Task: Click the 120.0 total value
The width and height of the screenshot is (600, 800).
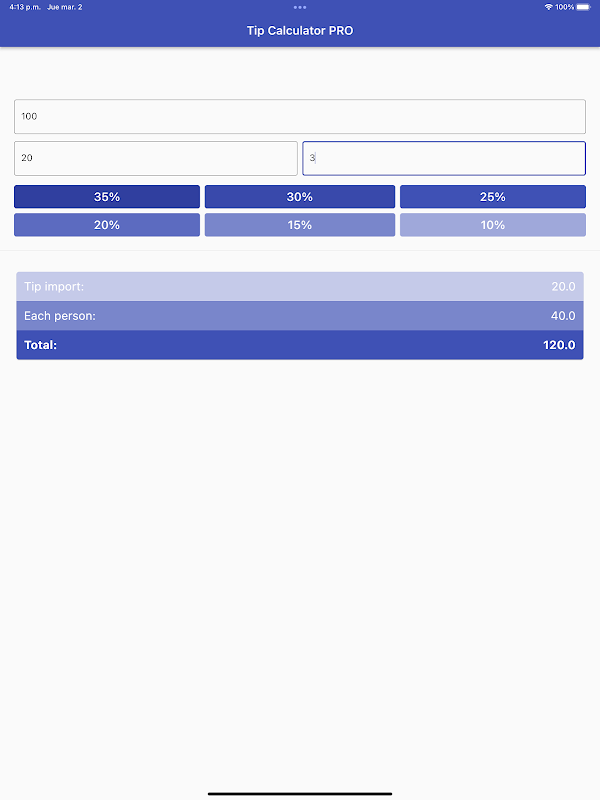Action: [559, 345]
